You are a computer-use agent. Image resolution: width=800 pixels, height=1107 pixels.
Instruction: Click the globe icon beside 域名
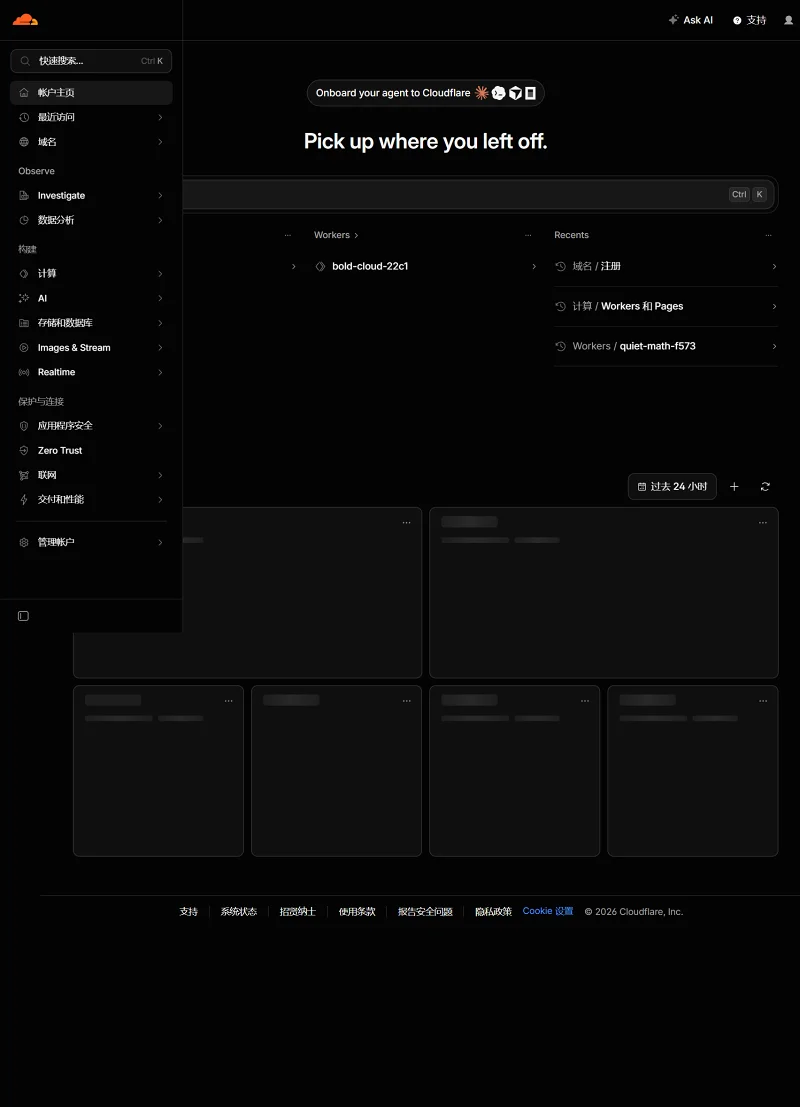coord(24,142)
